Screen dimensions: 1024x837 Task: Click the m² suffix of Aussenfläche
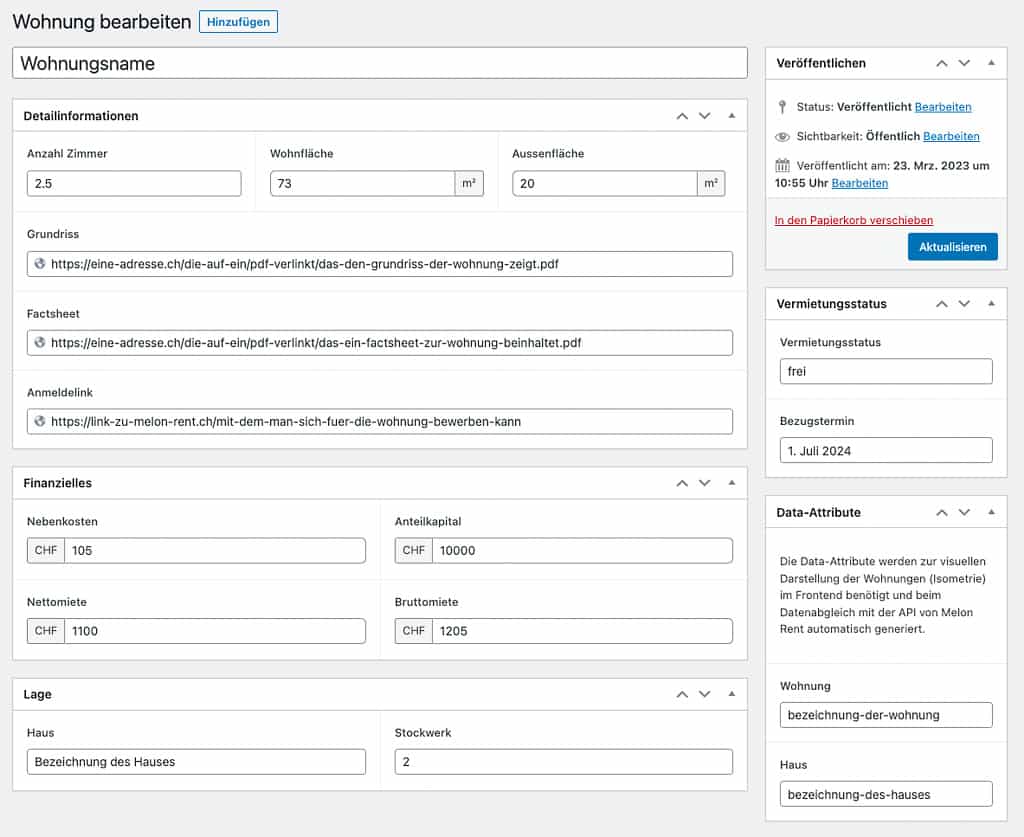(711, 183)
